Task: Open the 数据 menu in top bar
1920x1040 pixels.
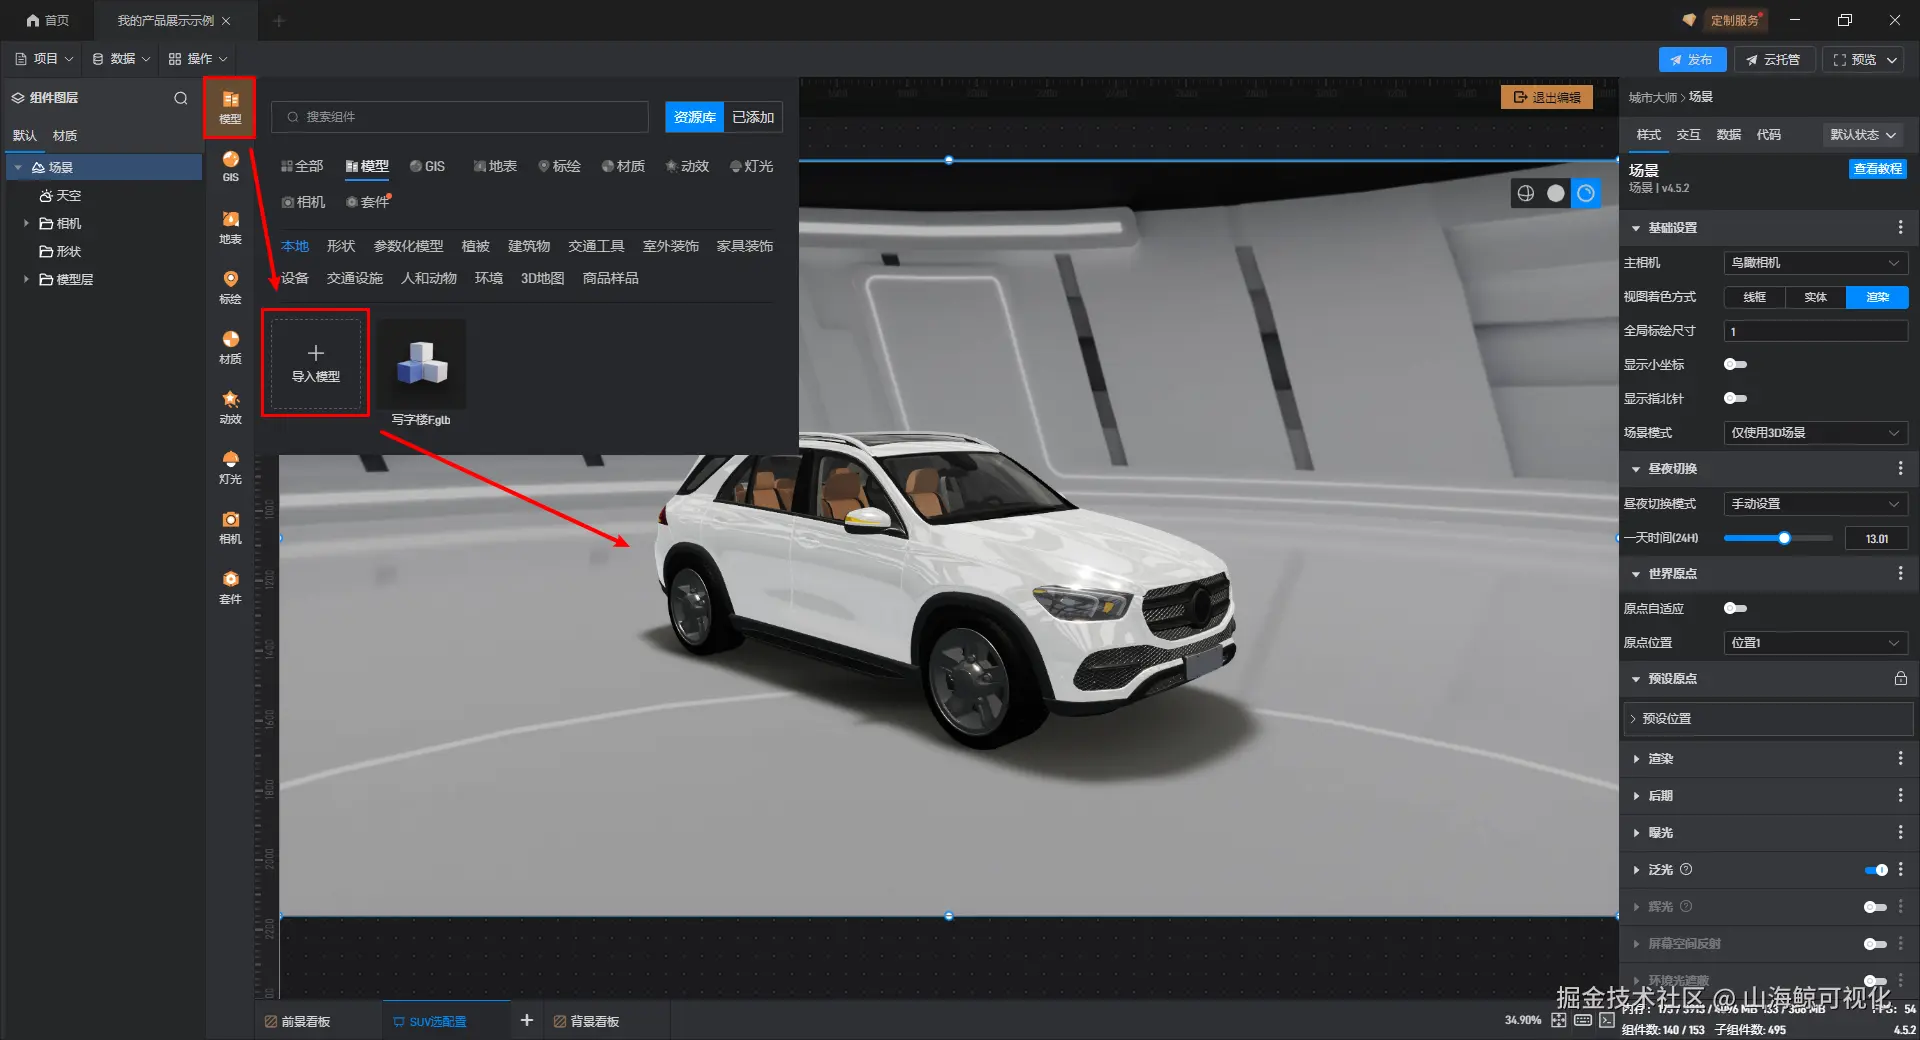Action: tap(121, 59)
